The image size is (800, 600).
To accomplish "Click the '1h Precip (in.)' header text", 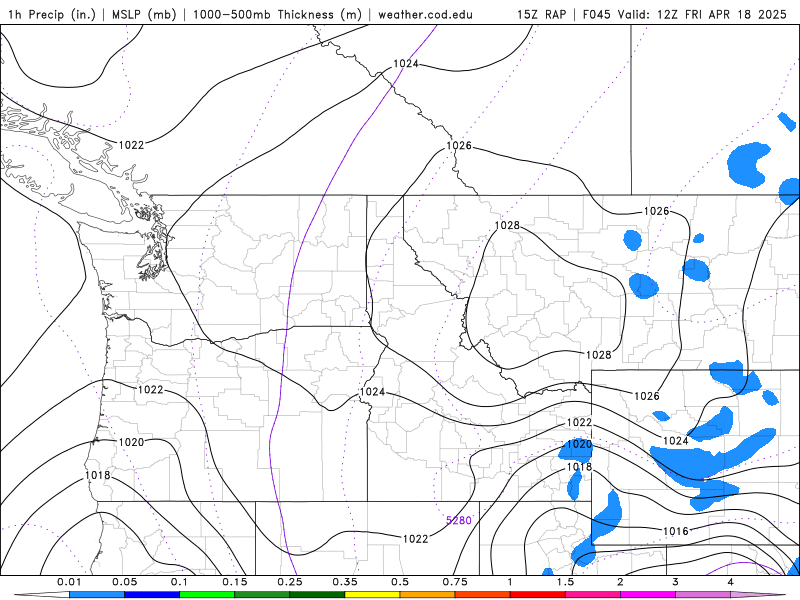I will [53, 14].
